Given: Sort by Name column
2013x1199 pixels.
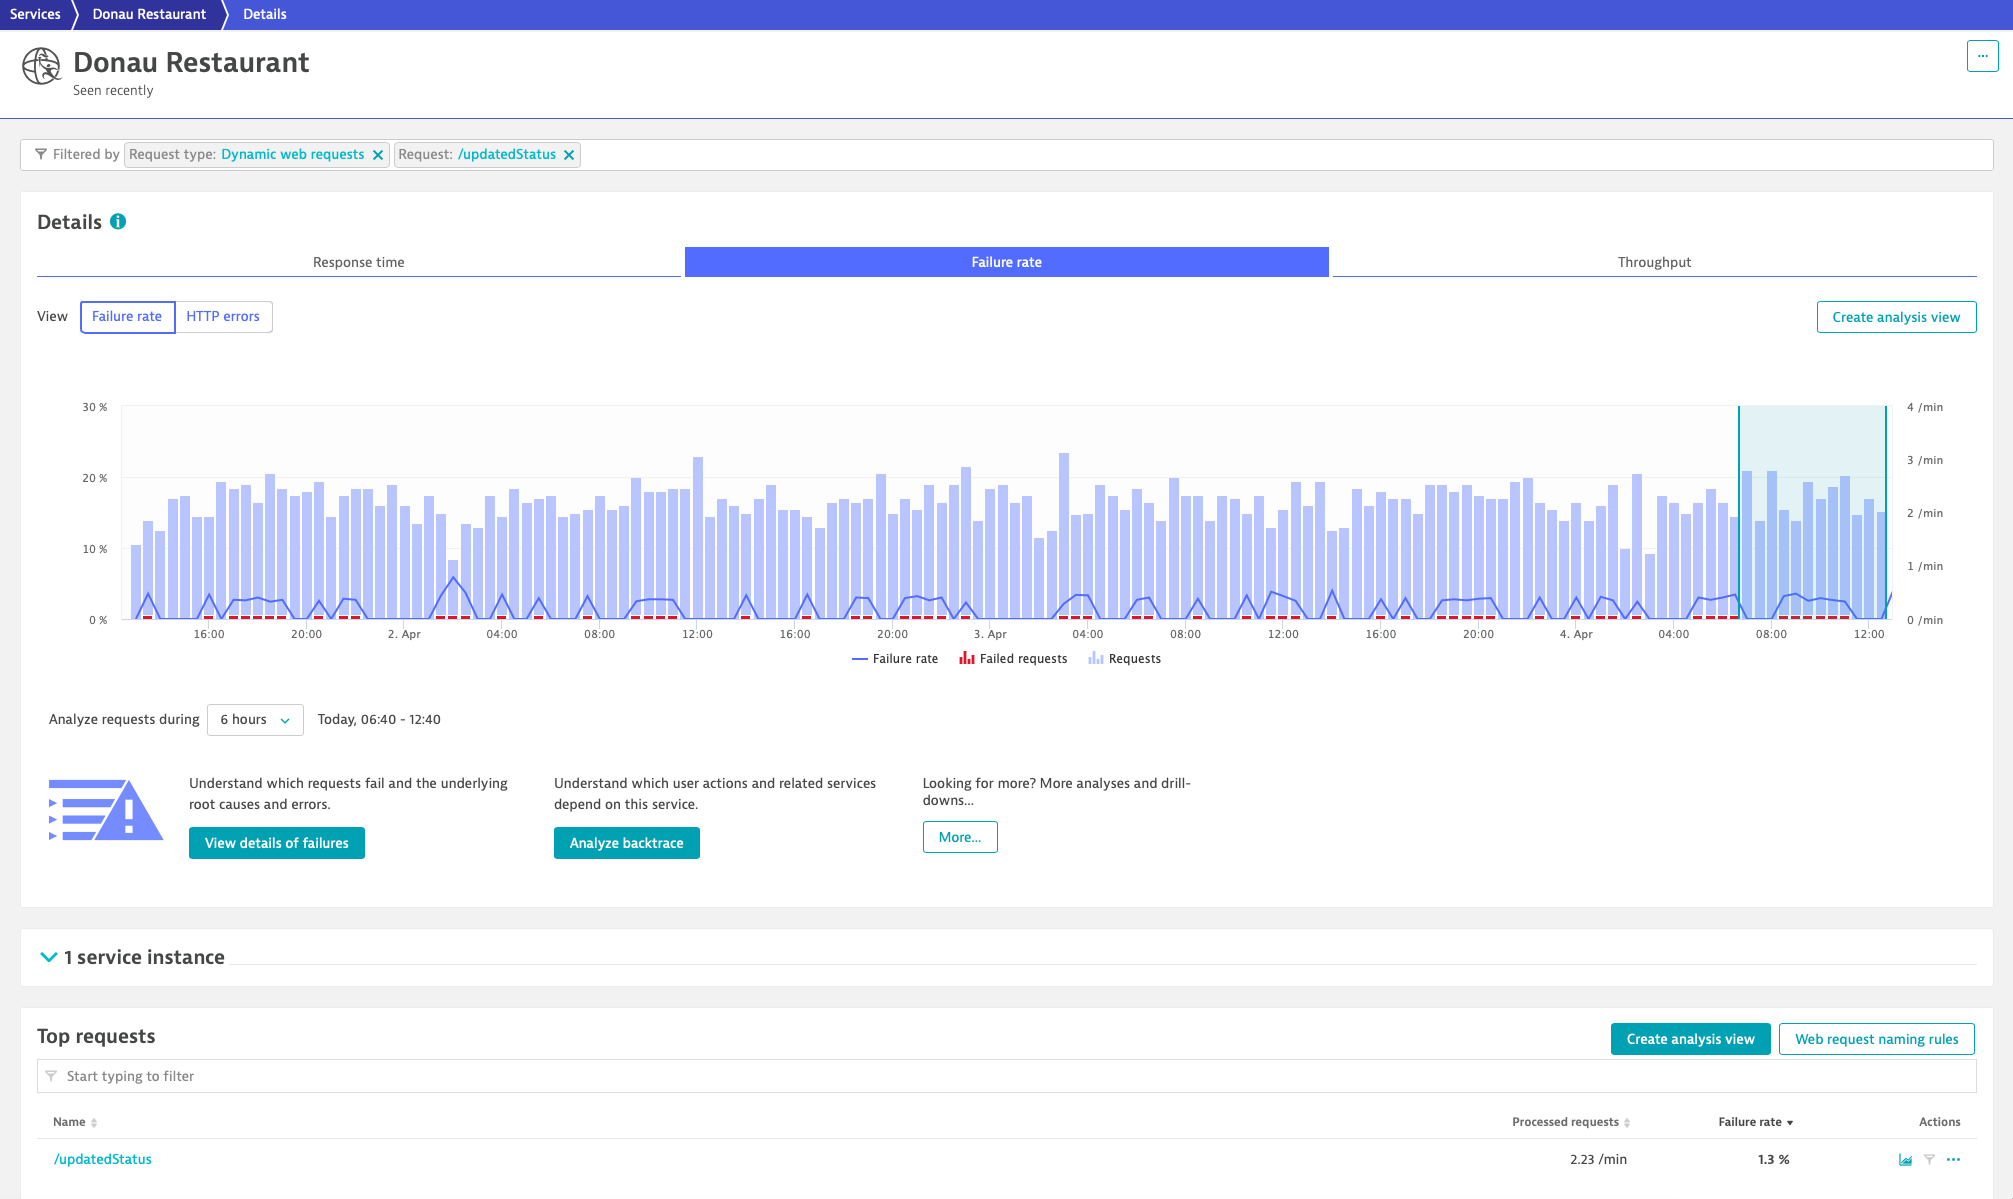Looking at the screenshot, I should pos(75,1122).
